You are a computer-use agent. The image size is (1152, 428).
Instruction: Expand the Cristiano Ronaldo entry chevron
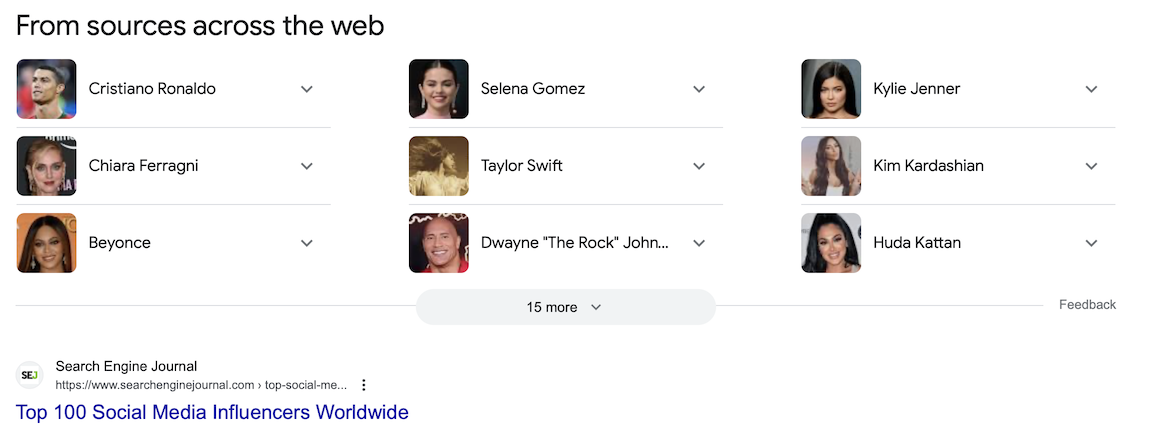307,89
